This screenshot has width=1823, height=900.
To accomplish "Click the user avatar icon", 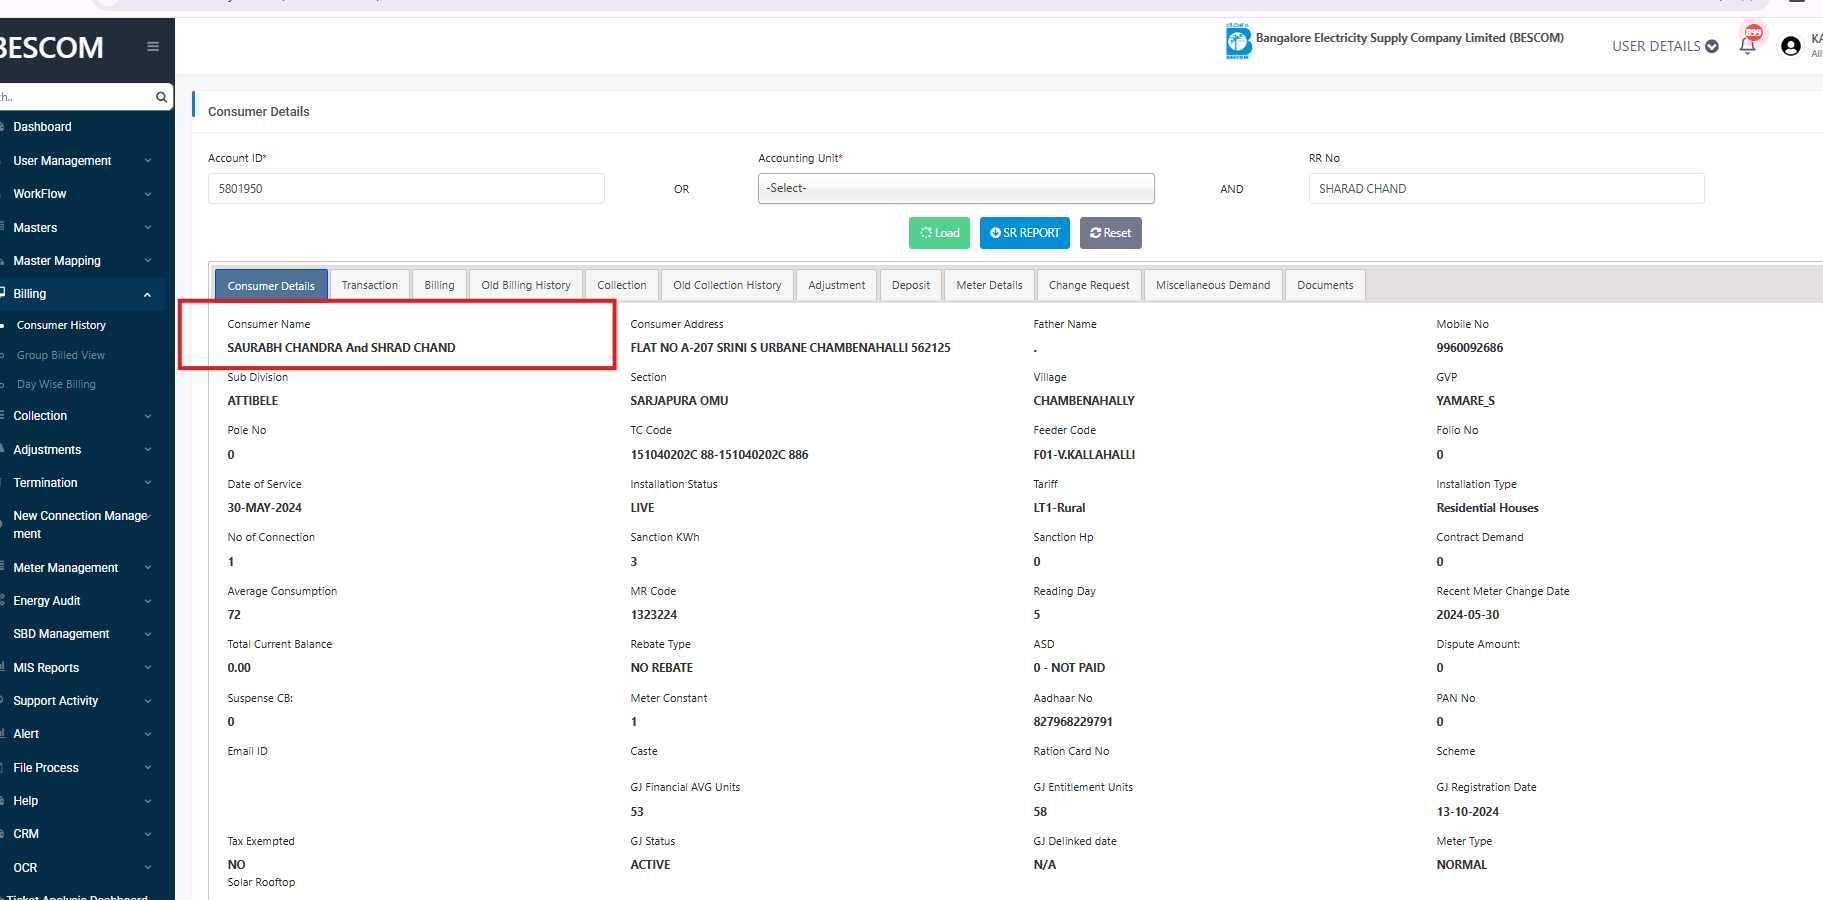I will (1791, 46).
